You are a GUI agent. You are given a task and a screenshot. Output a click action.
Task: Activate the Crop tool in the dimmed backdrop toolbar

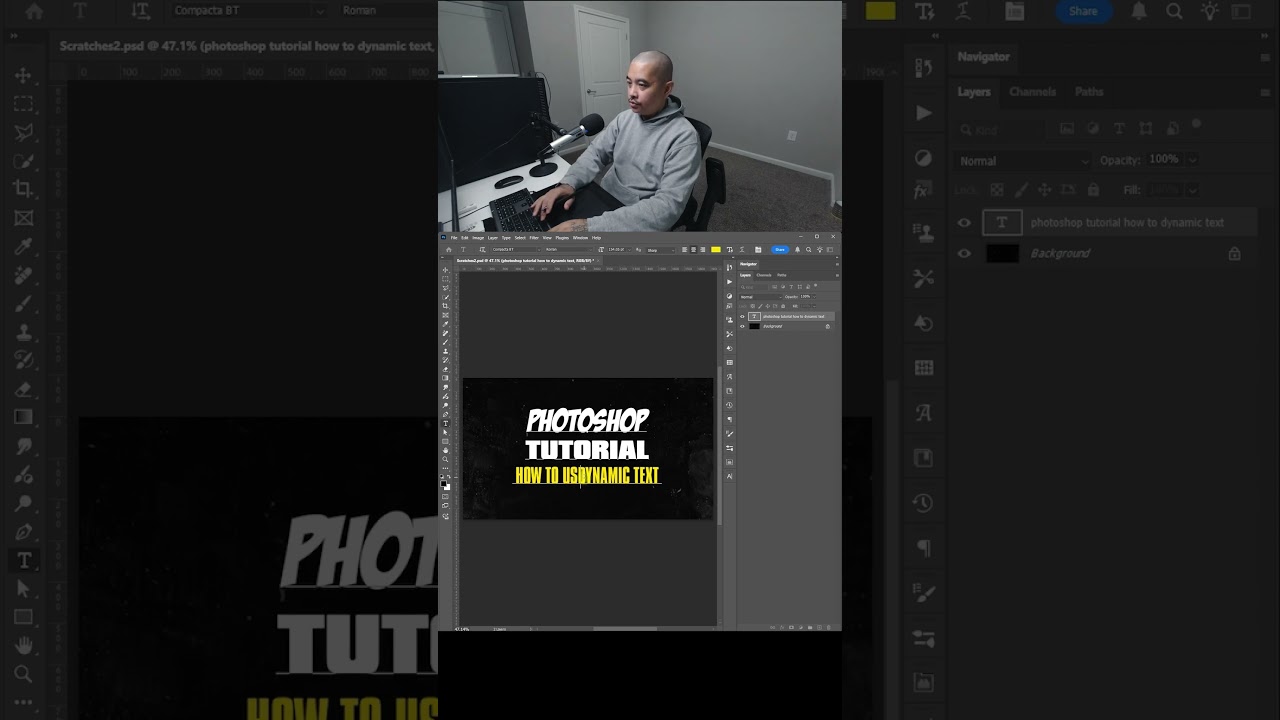click(x=23, y=189)
